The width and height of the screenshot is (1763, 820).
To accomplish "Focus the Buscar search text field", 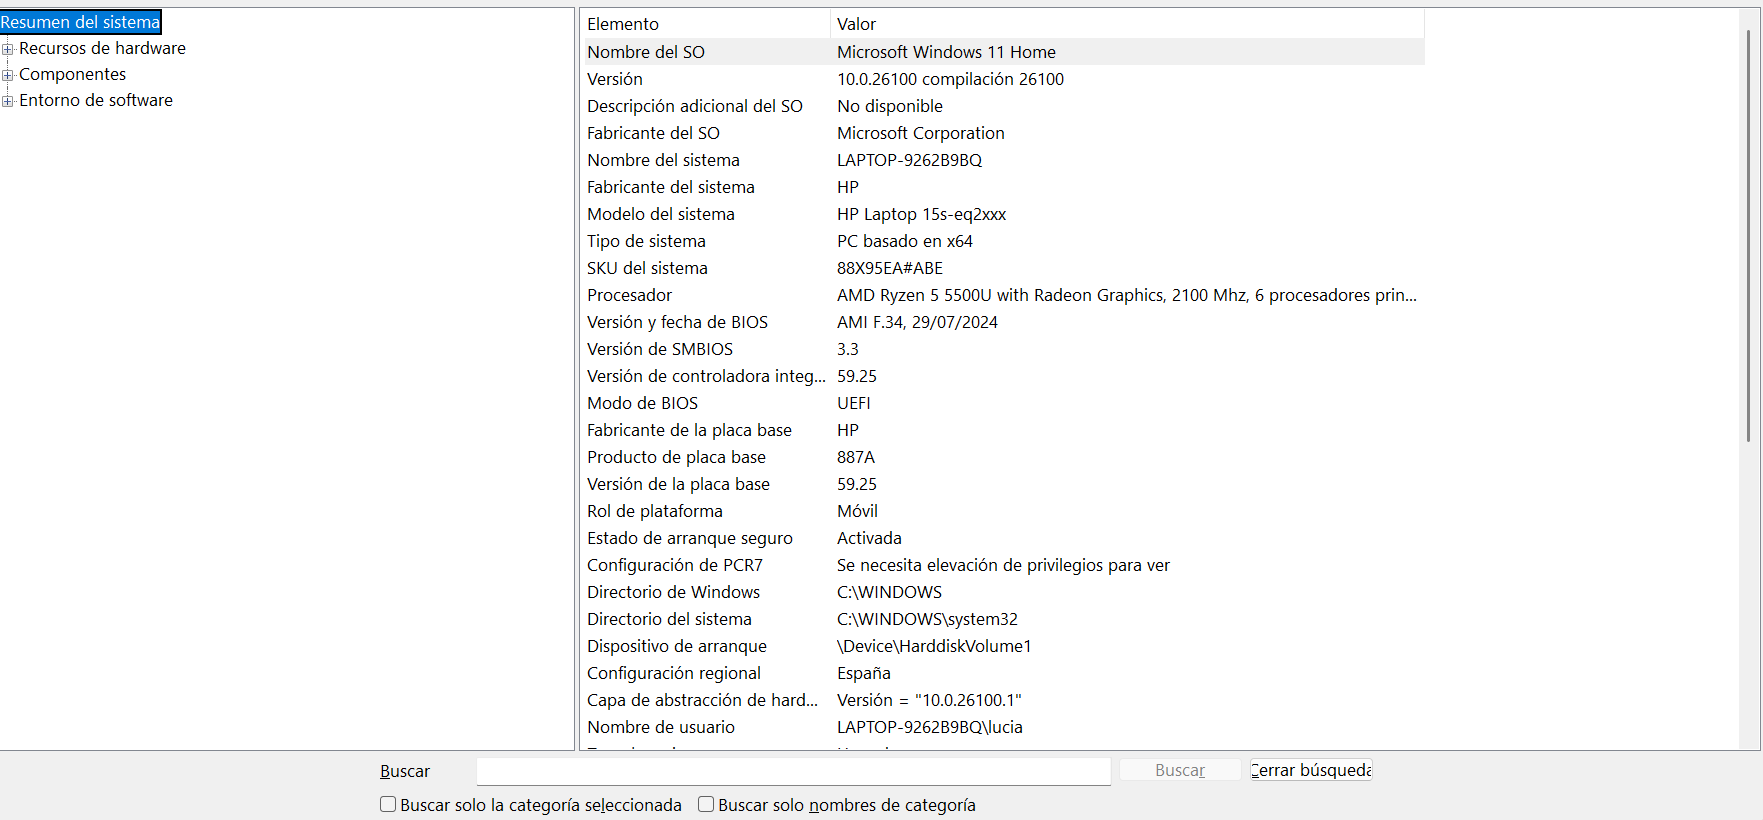I will 794,771.
